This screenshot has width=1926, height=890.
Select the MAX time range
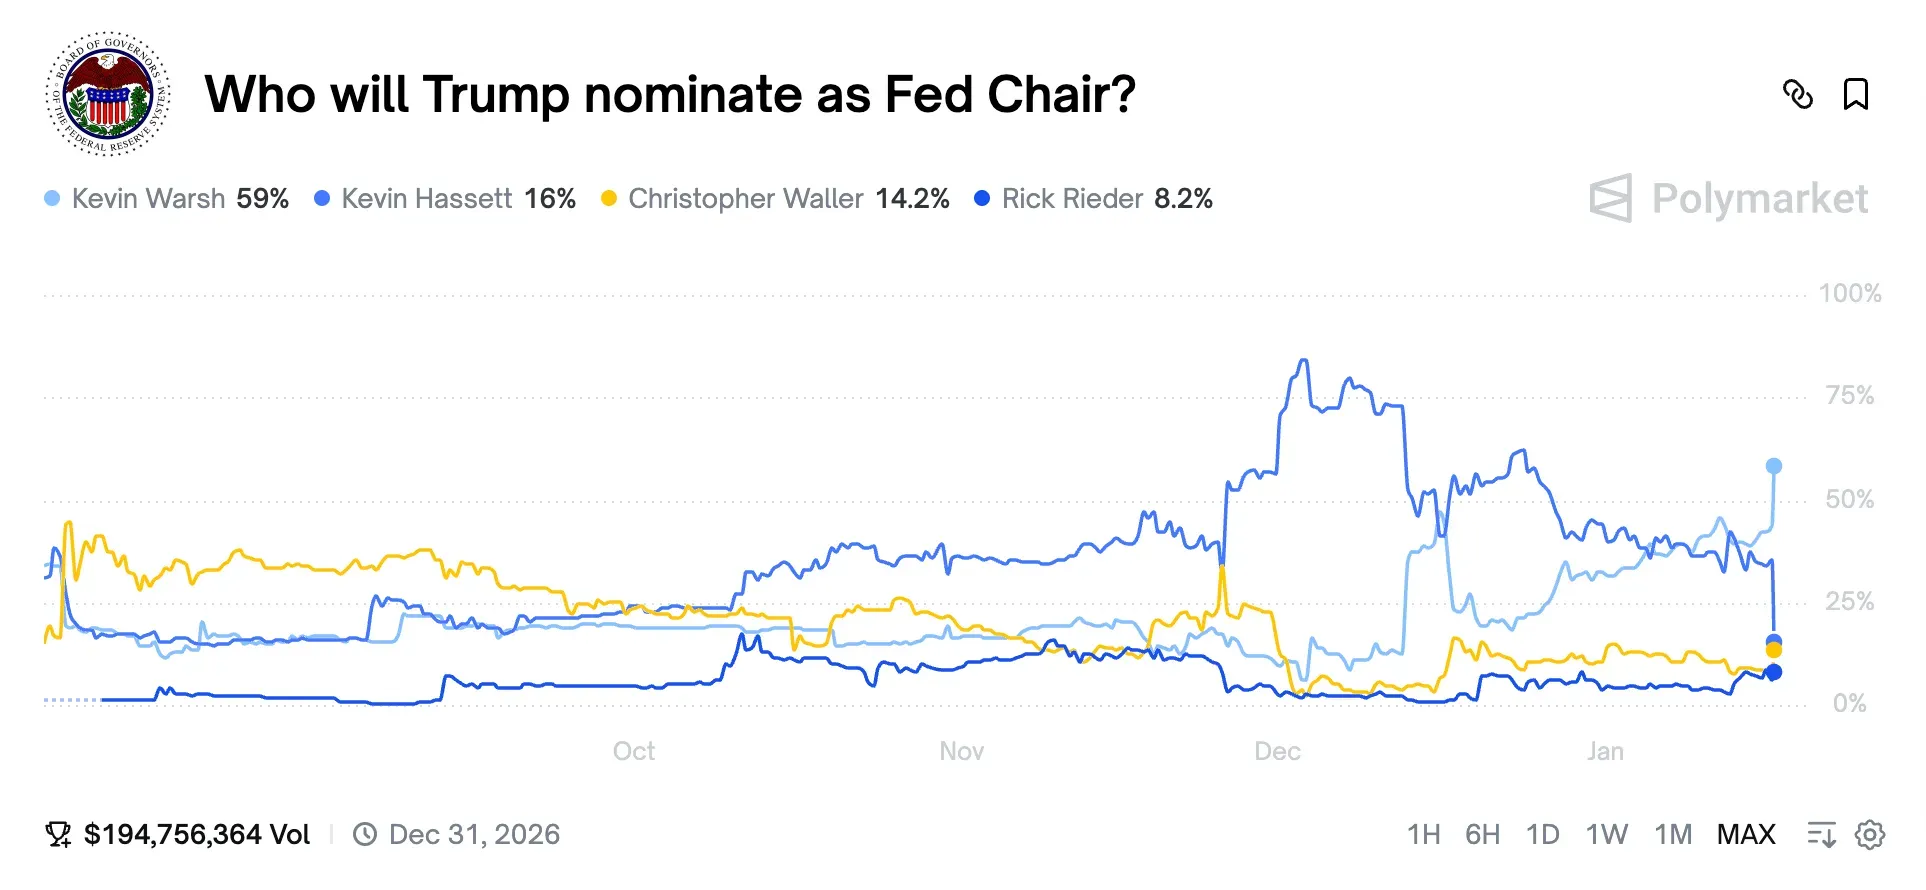(x=1746, y=834)
